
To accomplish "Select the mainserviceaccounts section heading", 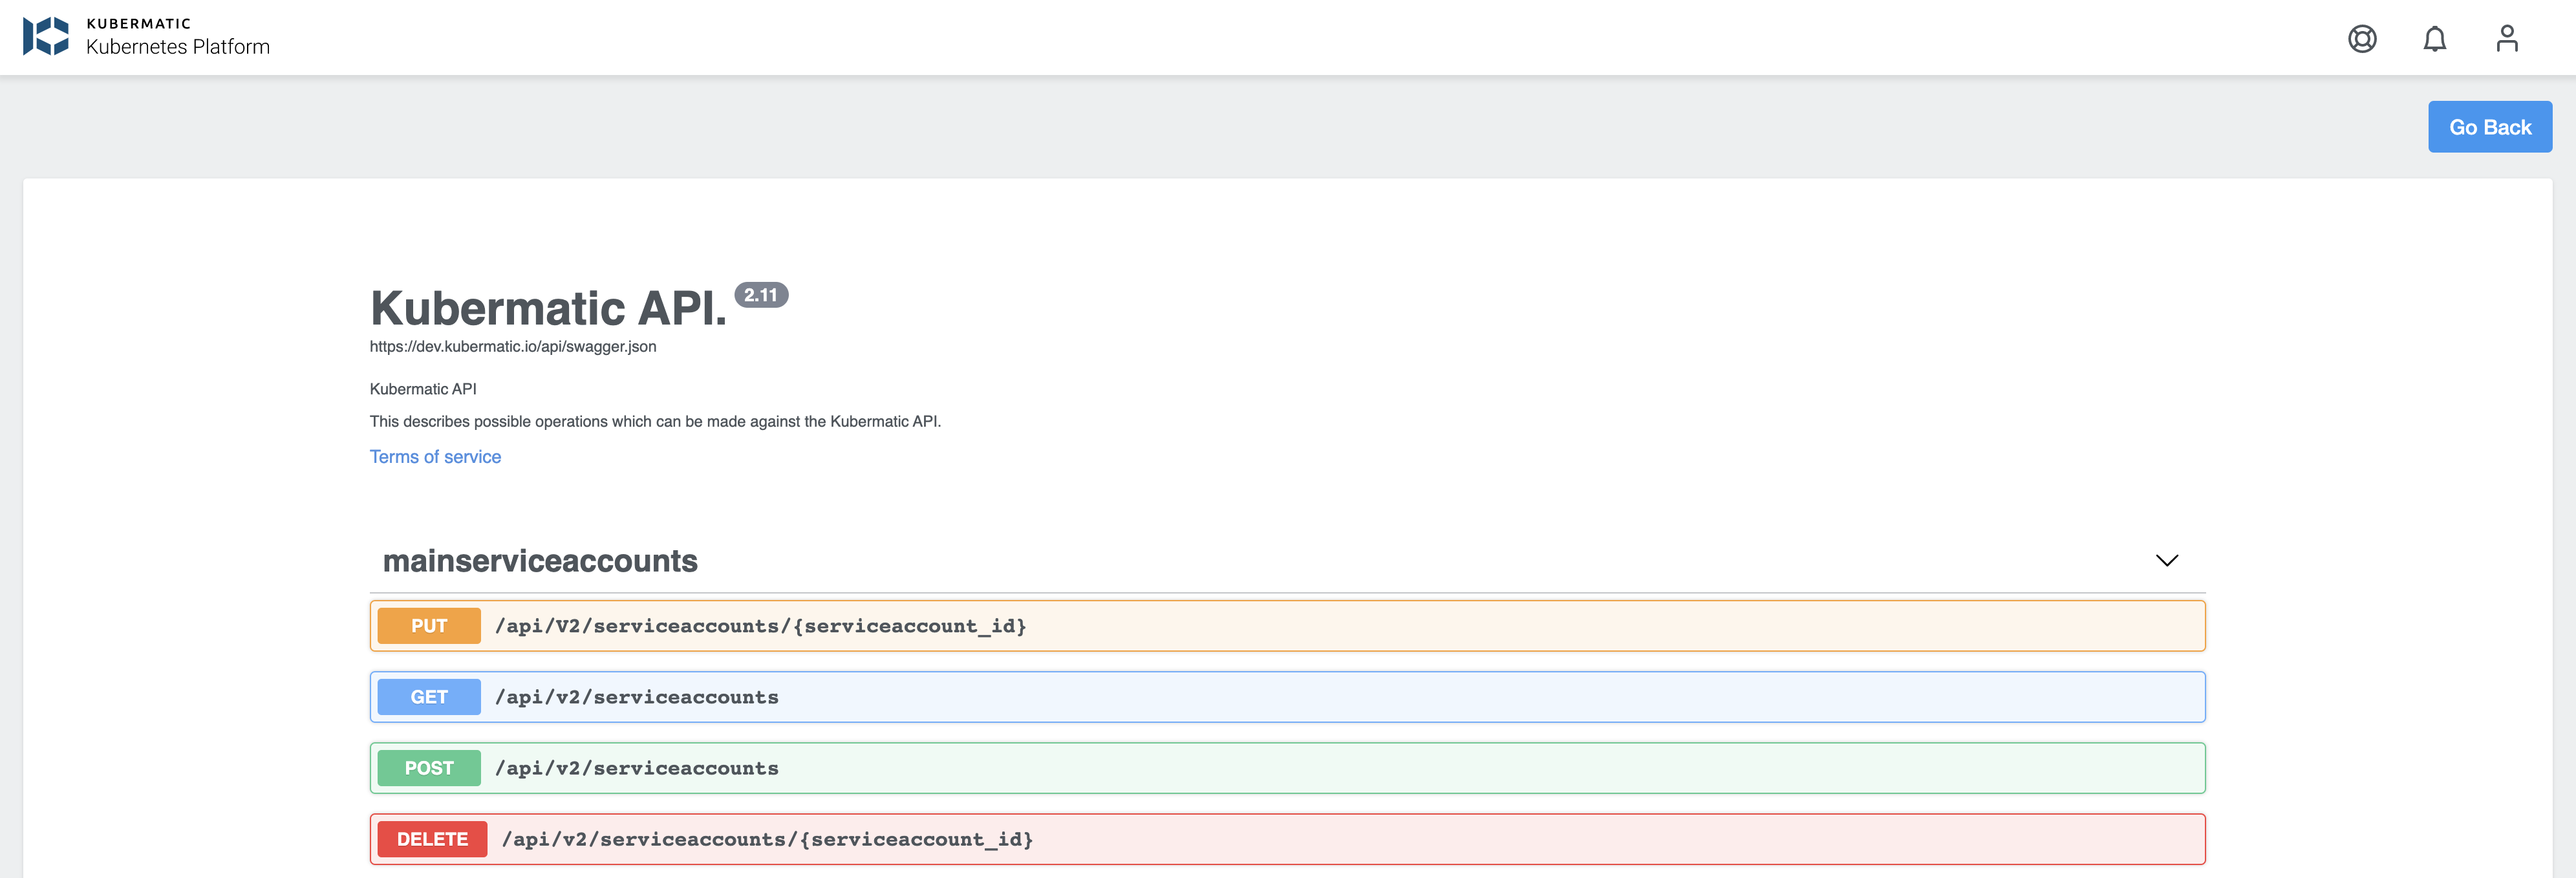I will click(540, 561).
